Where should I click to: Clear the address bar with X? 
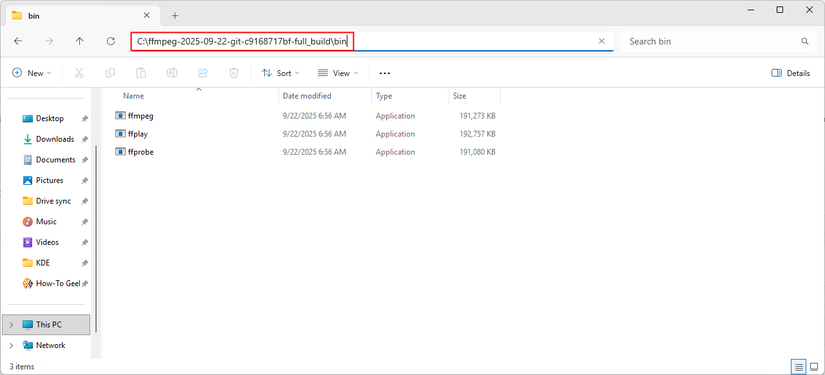pos(601,41)
